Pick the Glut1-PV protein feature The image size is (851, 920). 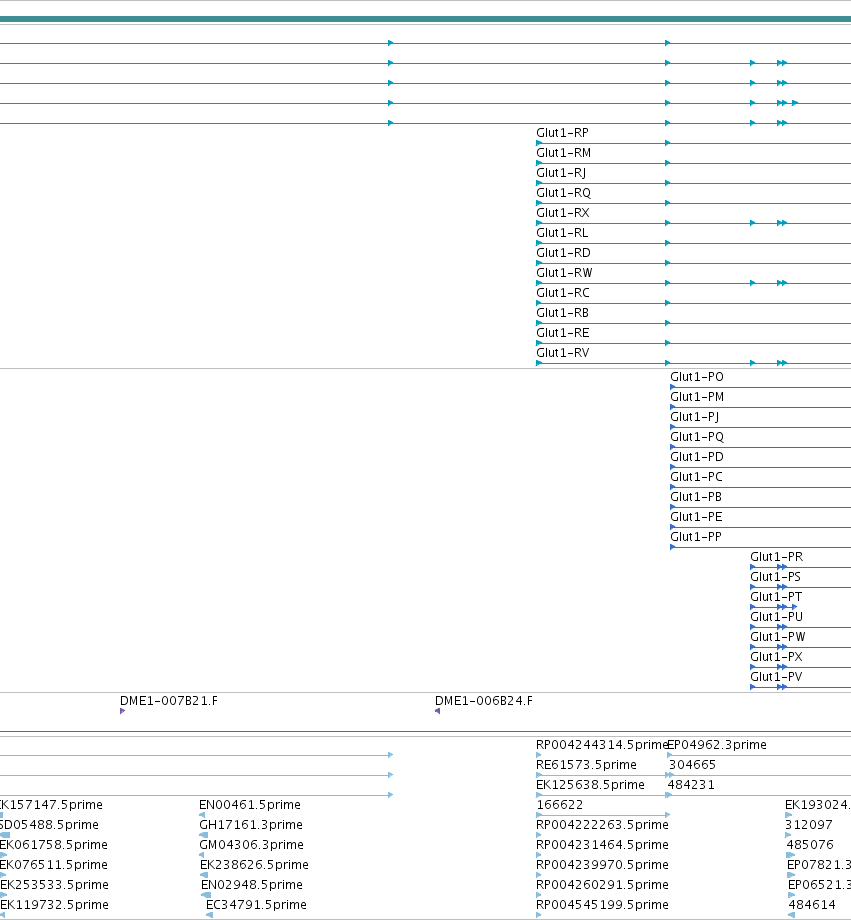[776, 677]
